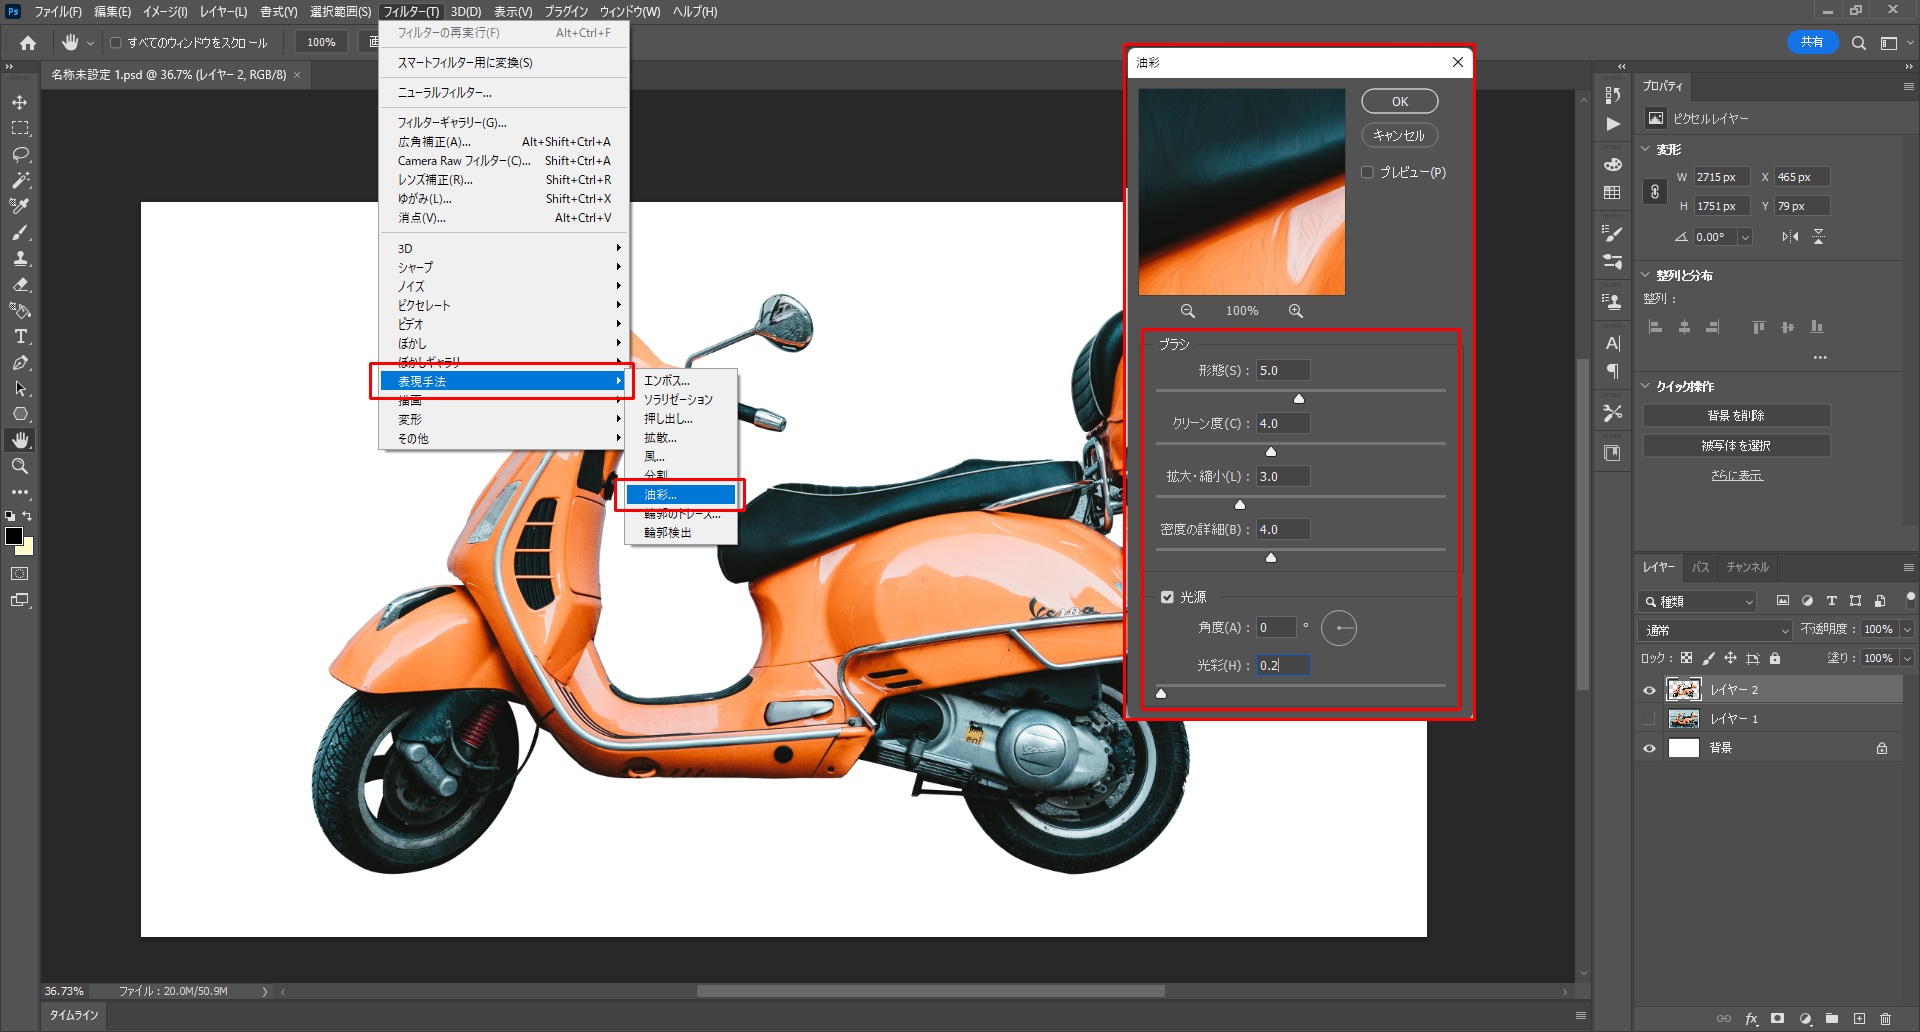Click the delete layer trash icon
1920x1032 pixels.
pos(1885,1018)
